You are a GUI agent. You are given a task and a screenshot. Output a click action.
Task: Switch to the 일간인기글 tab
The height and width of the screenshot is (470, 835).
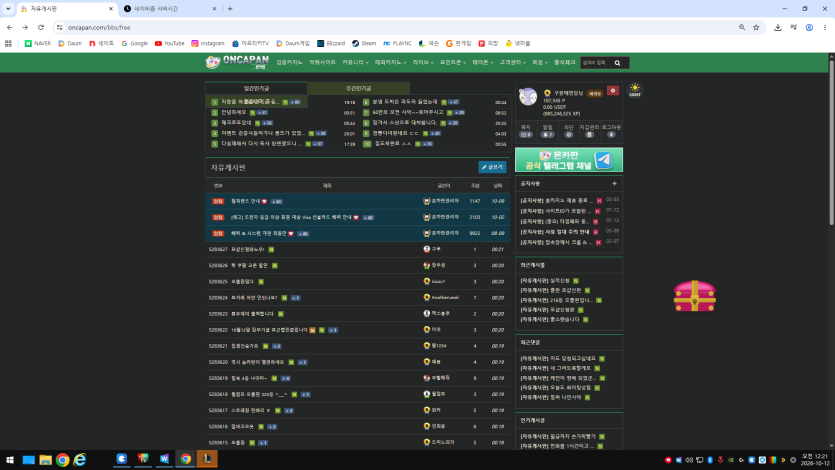[257, 88]
